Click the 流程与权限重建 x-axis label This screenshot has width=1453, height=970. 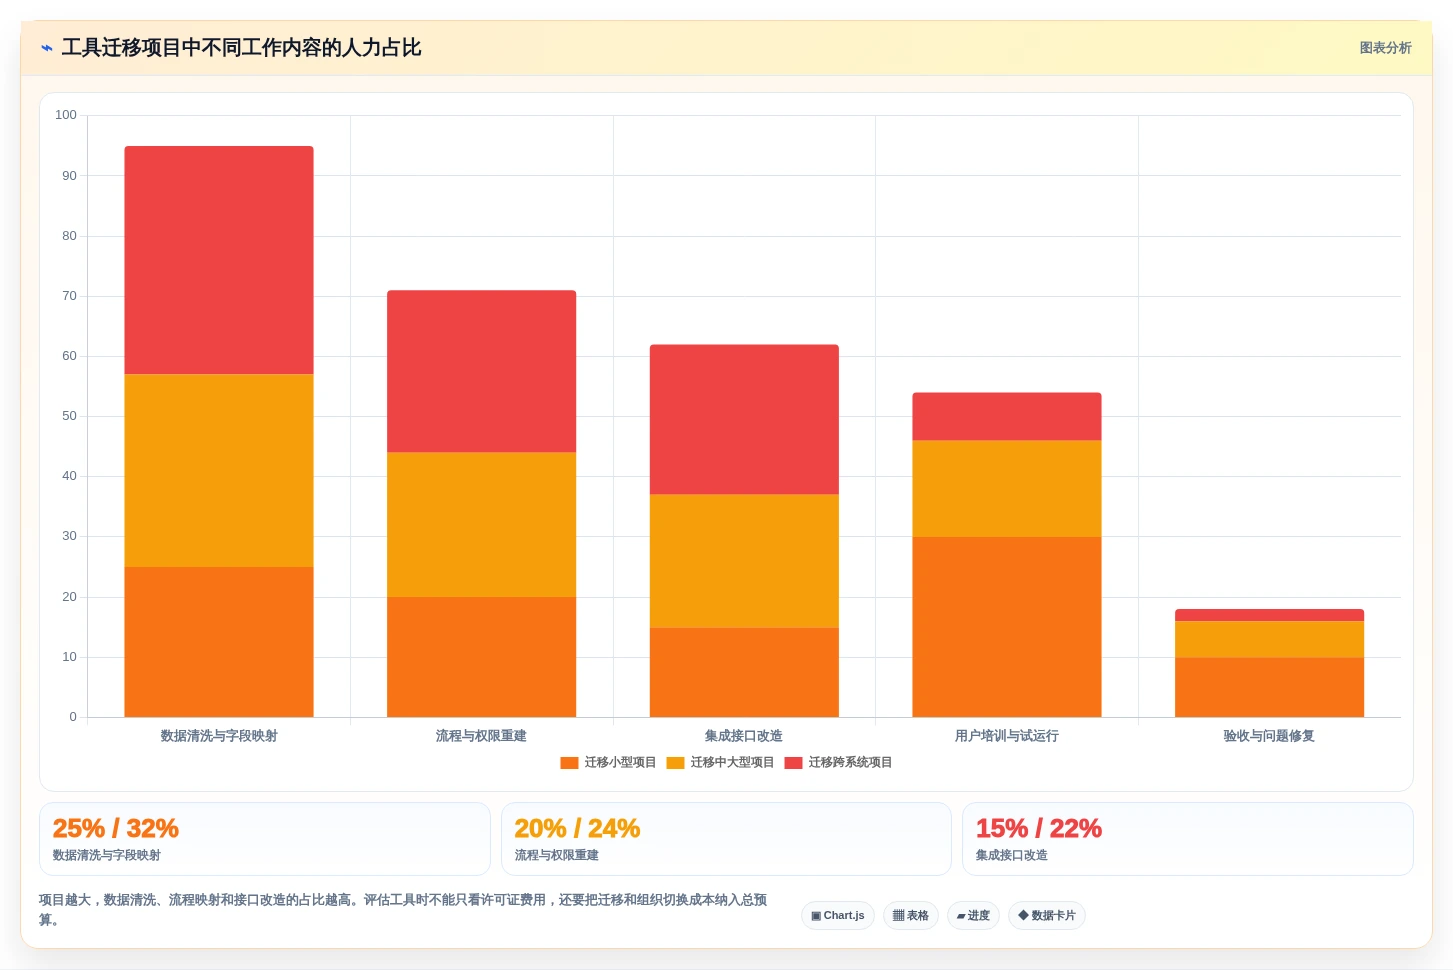[x=481, y=736]
